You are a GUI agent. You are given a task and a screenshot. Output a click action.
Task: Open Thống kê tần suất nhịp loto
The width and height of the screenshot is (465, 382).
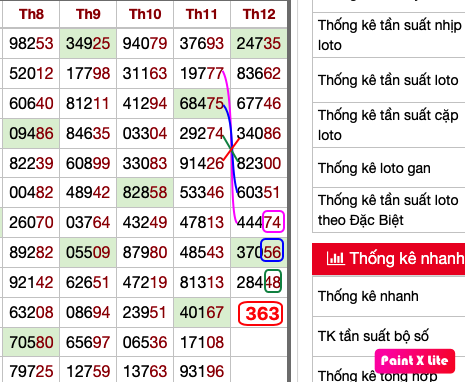pyautogui.click(x=389, y=35)
